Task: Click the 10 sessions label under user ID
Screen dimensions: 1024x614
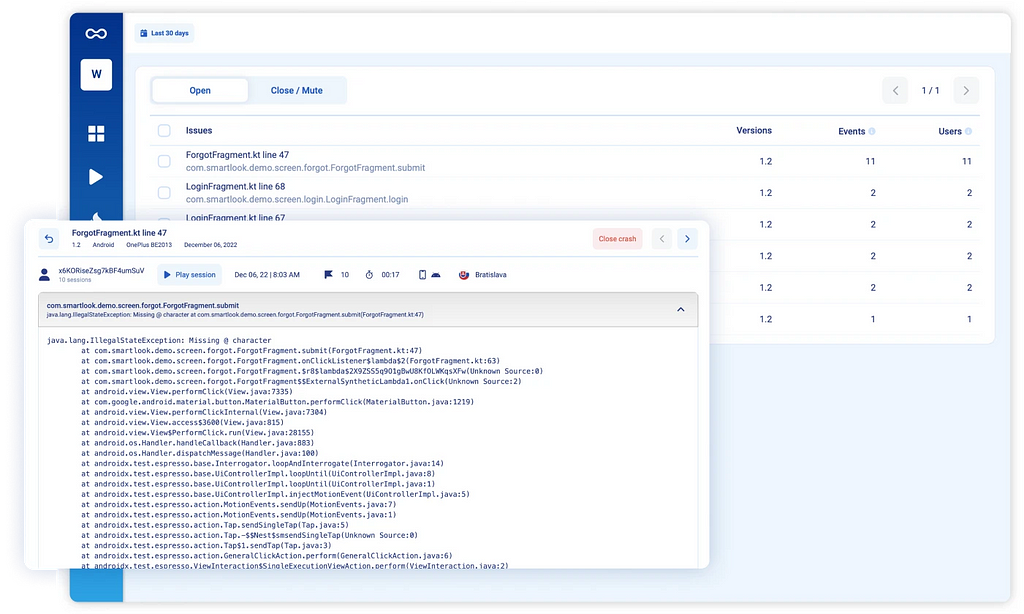Action: 74,280
